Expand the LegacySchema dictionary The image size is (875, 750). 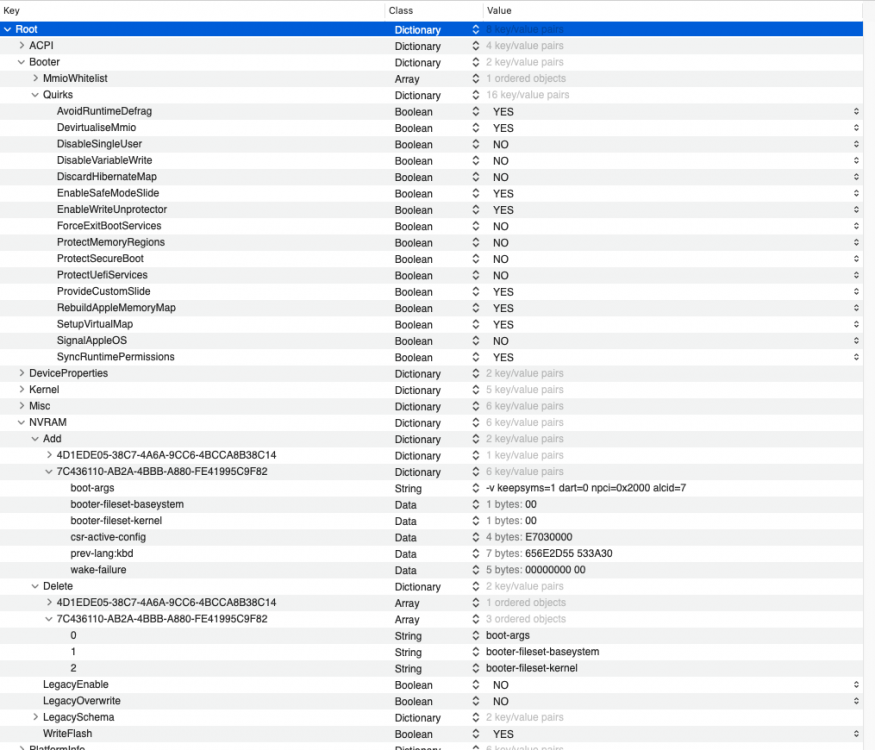tap(36, 717)
